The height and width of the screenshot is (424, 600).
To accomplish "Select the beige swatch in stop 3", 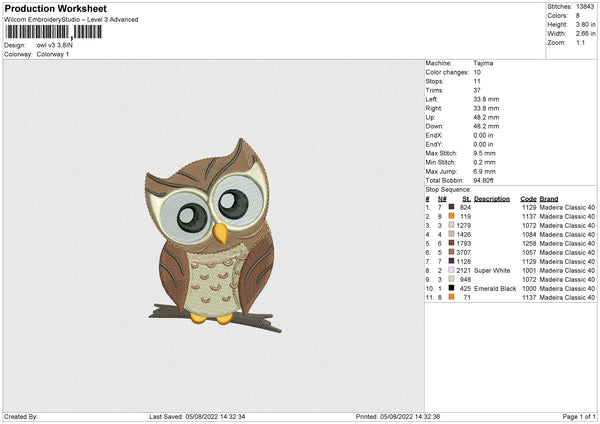I will [452, 225].
